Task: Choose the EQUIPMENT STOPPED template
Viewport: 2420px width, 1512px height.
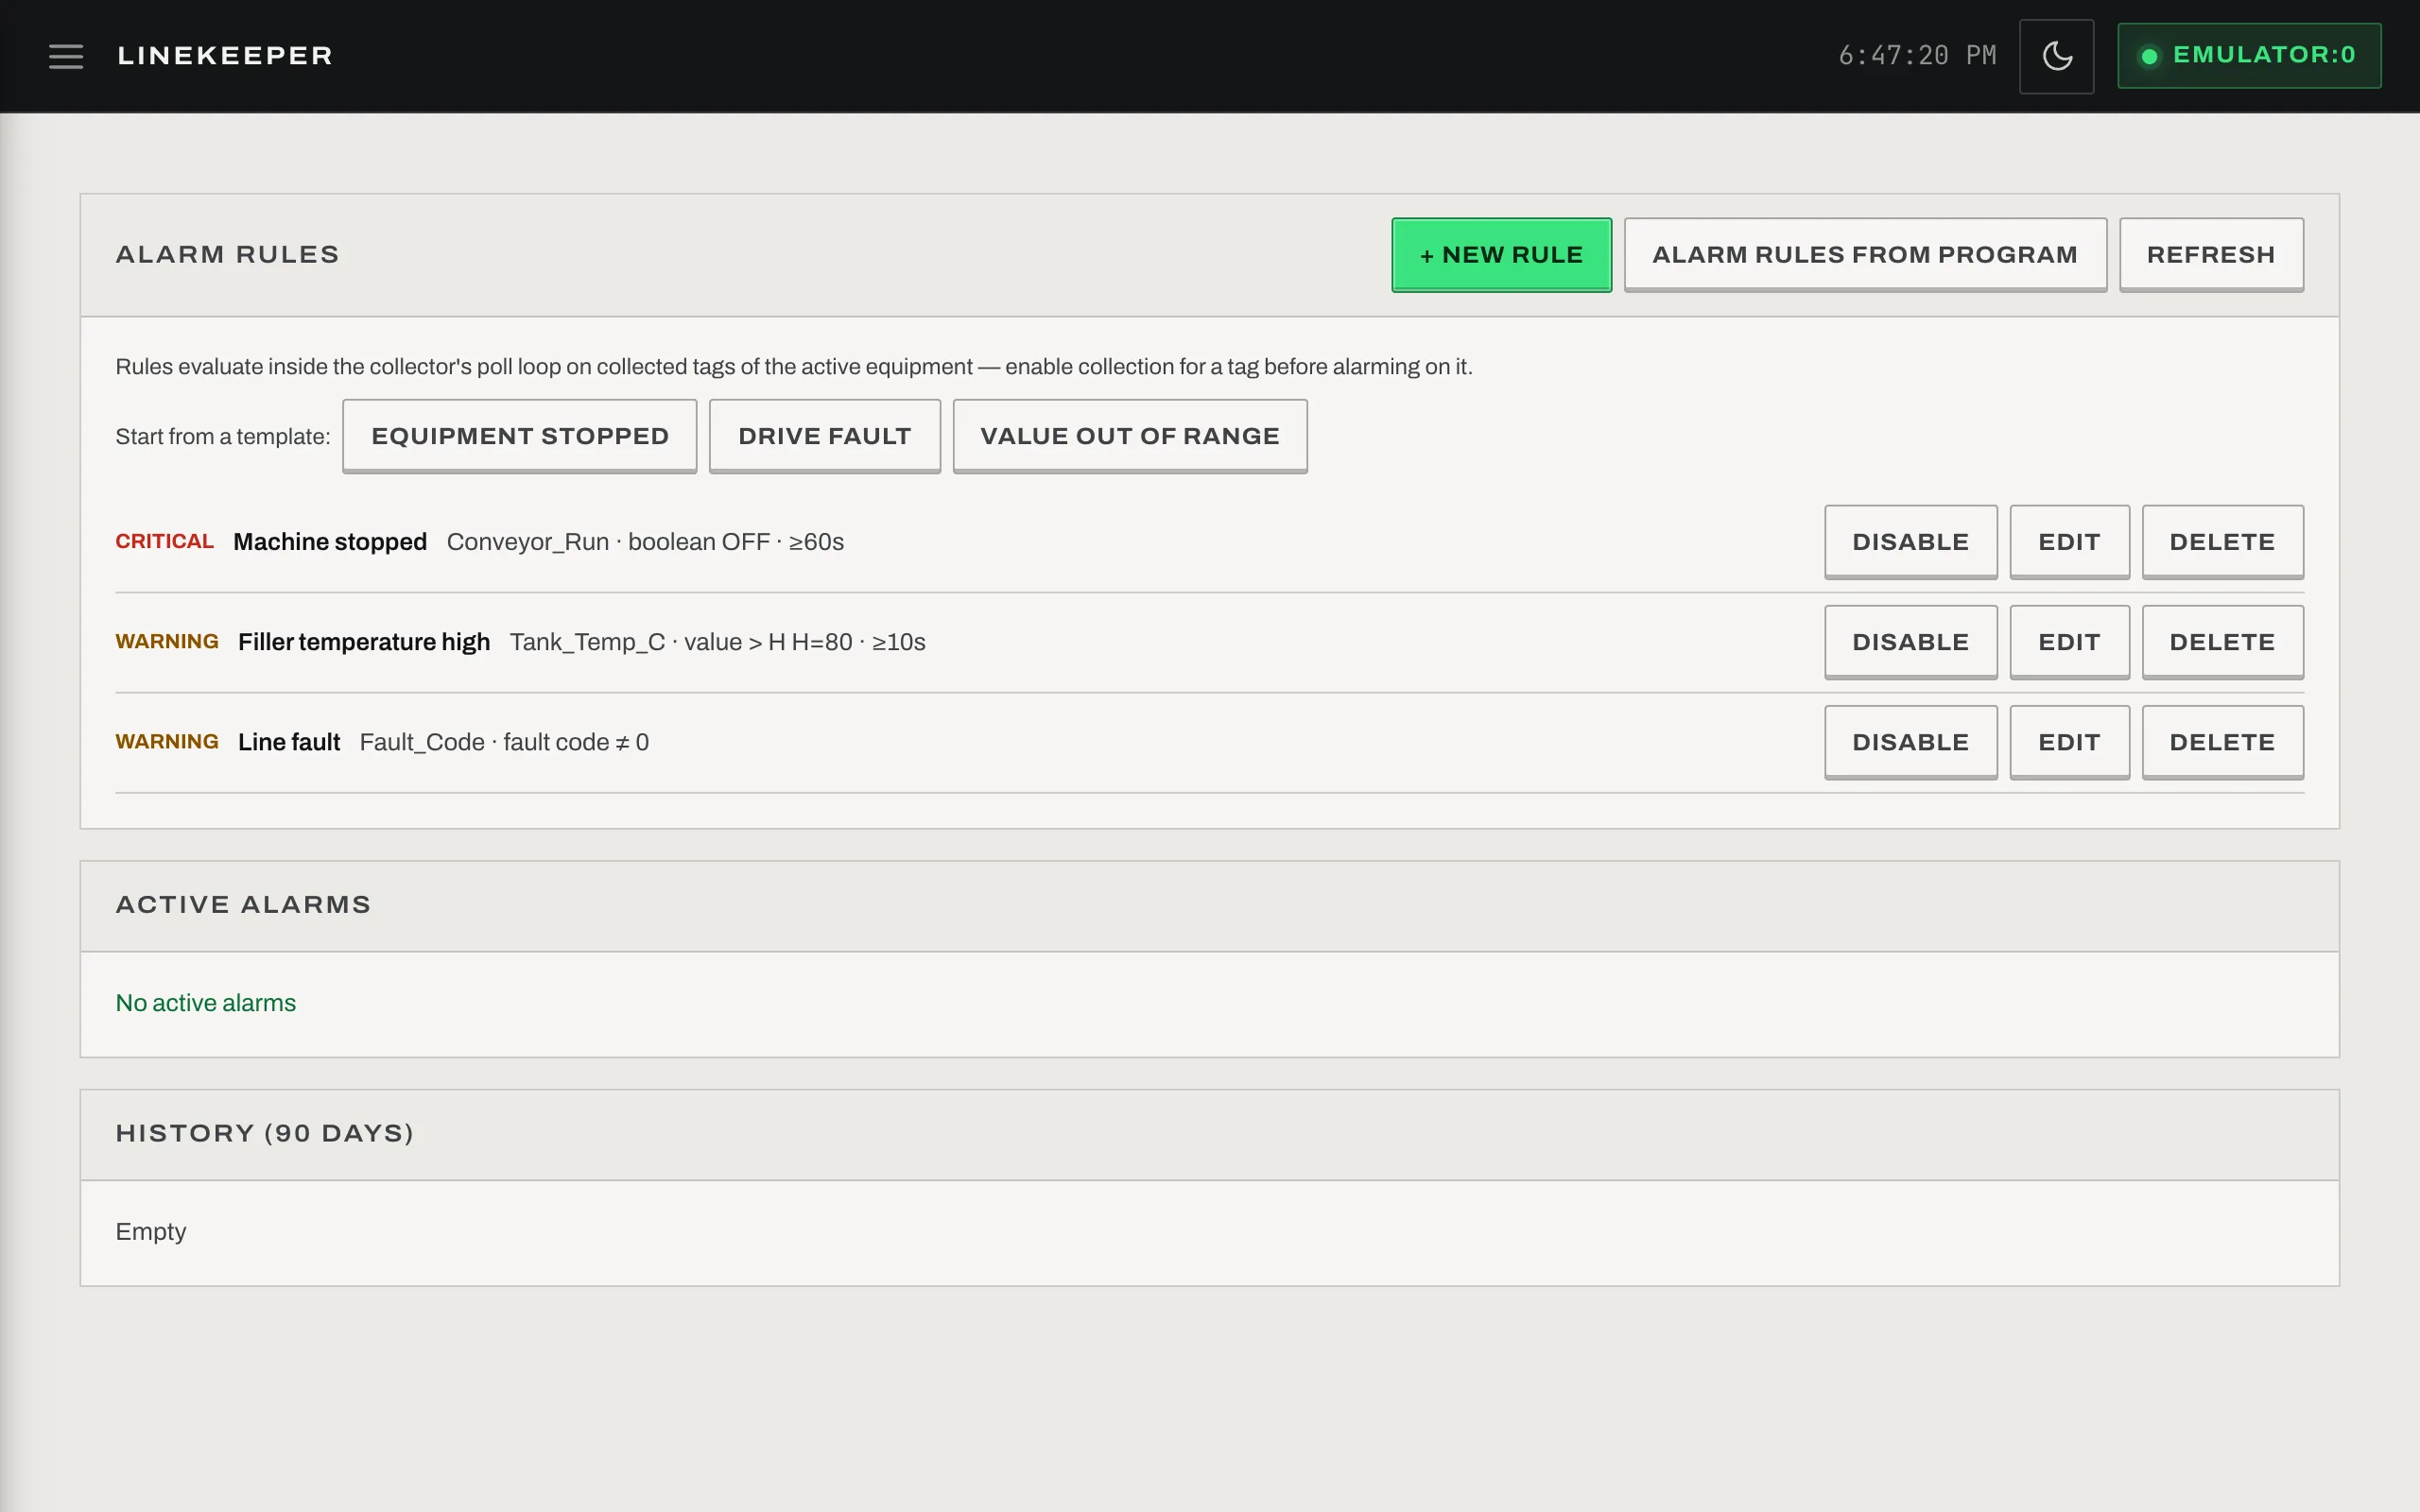Action: [x=519, y=436]
